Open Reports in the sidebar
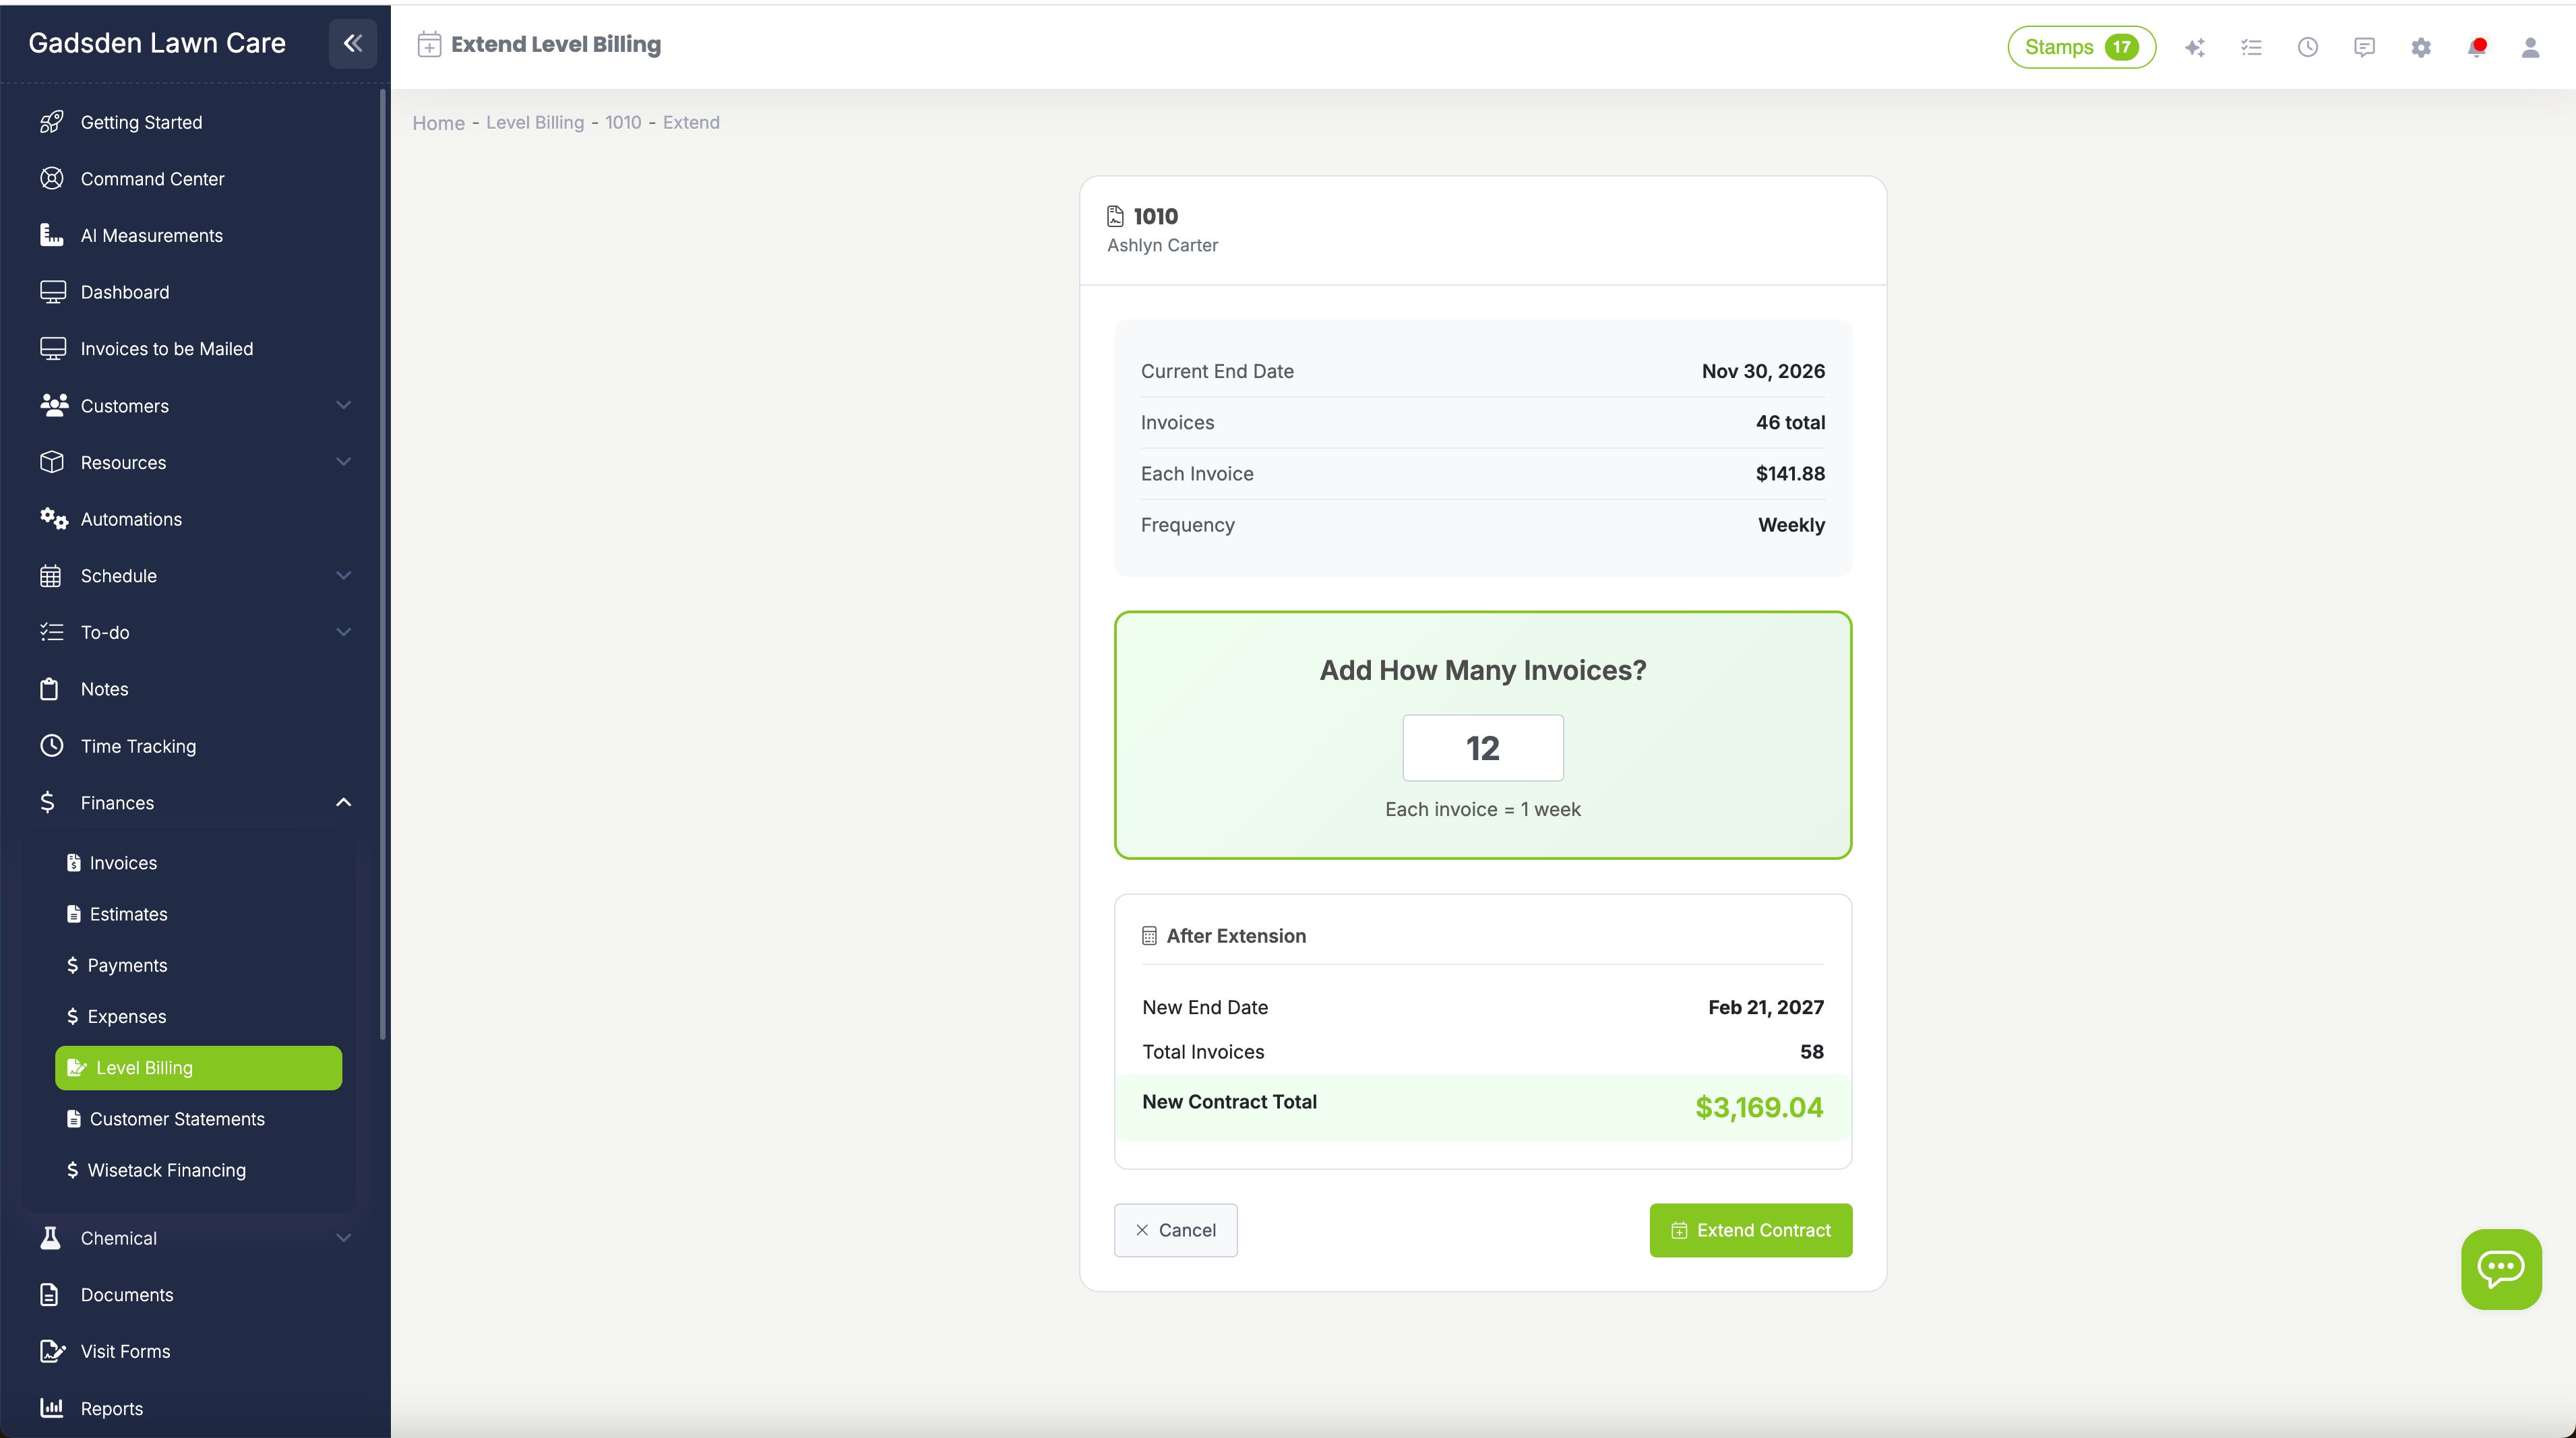The width and height of the screenshot is (2576, 1438). 111,1407
